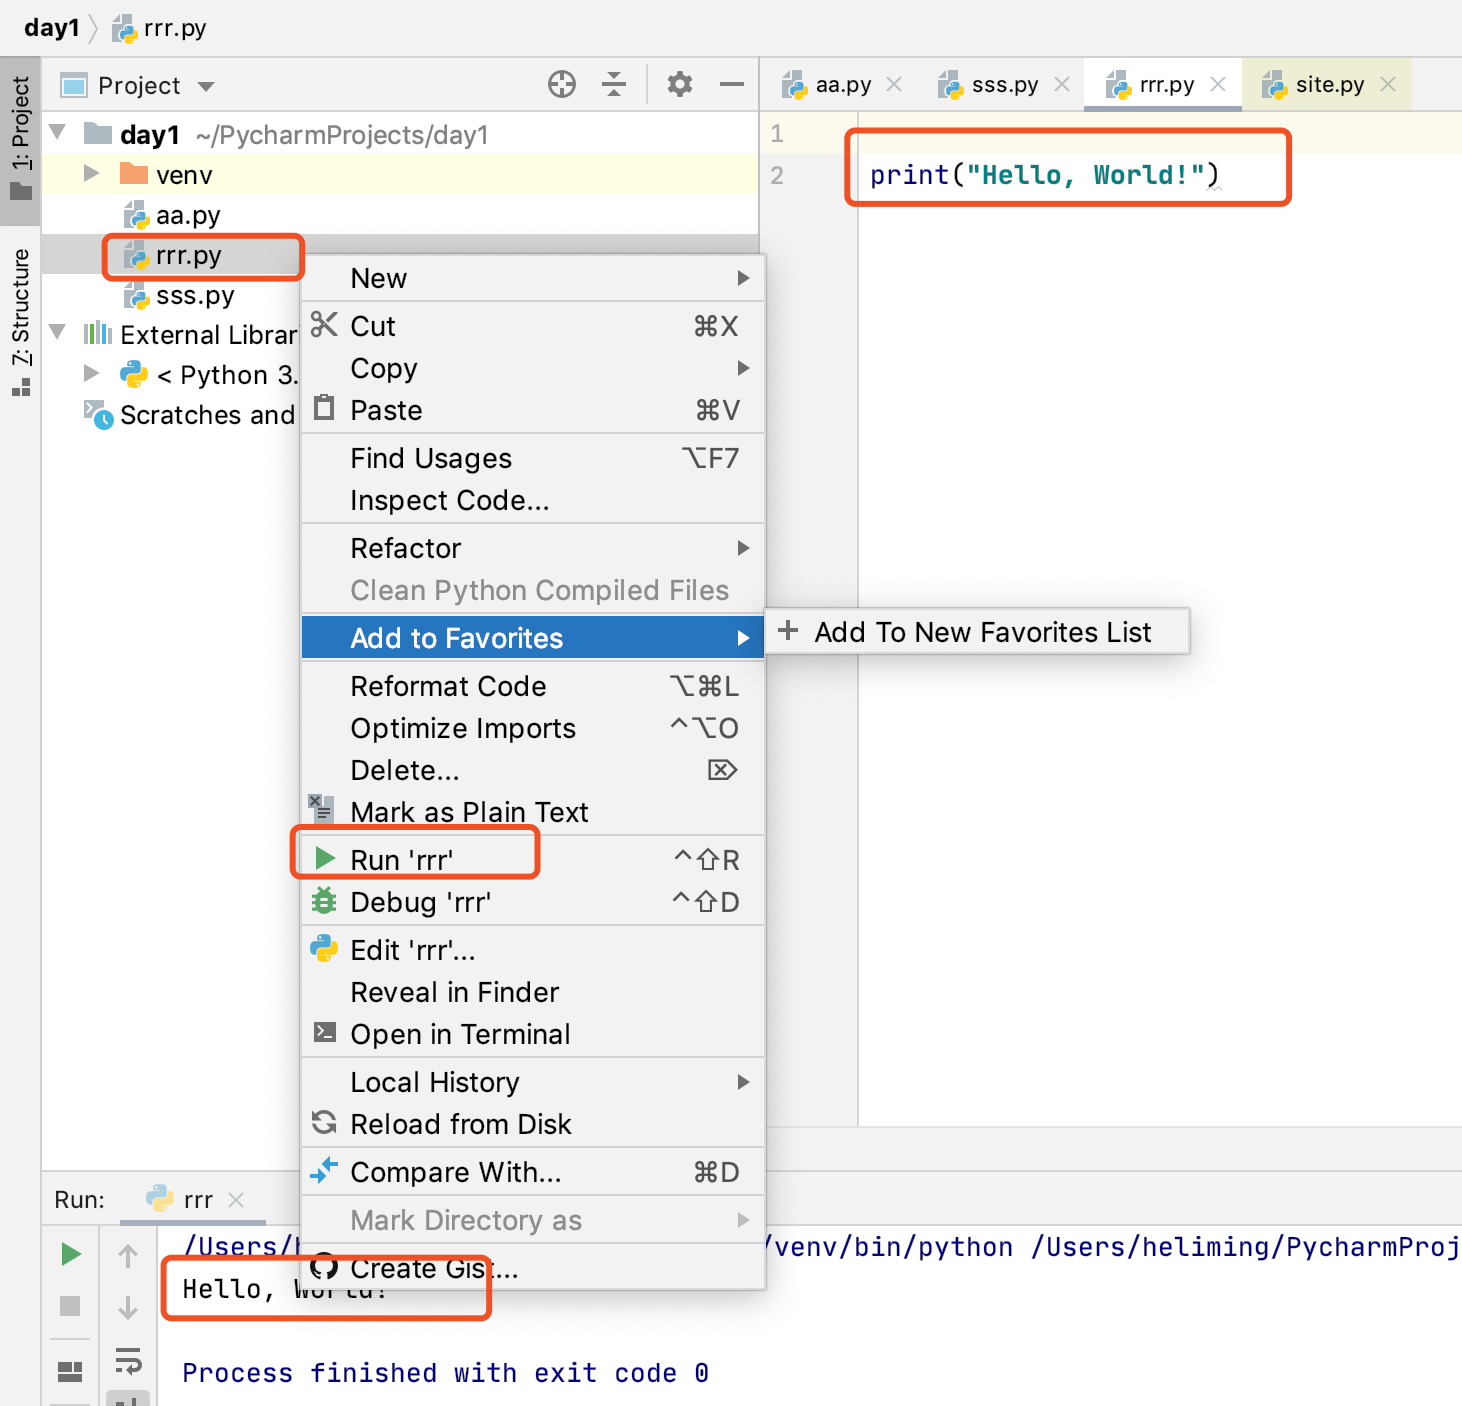Choose Debug 'rrr' from context menu

click(x=533, y=902)
